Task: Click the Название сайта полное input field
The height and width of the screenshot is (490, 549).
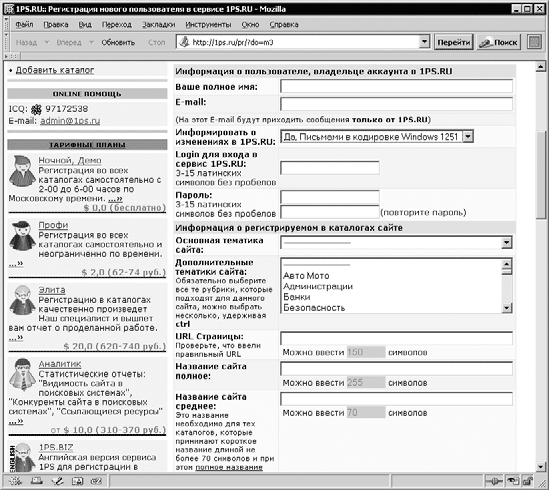Action: click(396, 368)
